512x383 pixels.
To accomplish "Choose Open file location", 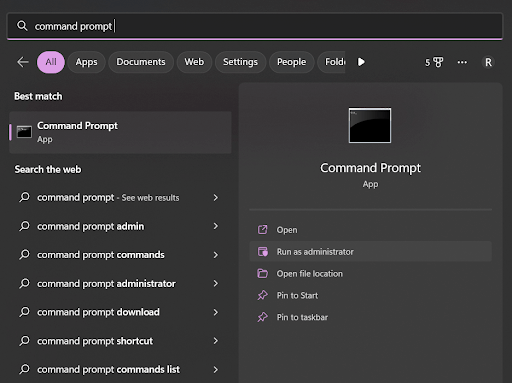I will [x=370, y=274].
